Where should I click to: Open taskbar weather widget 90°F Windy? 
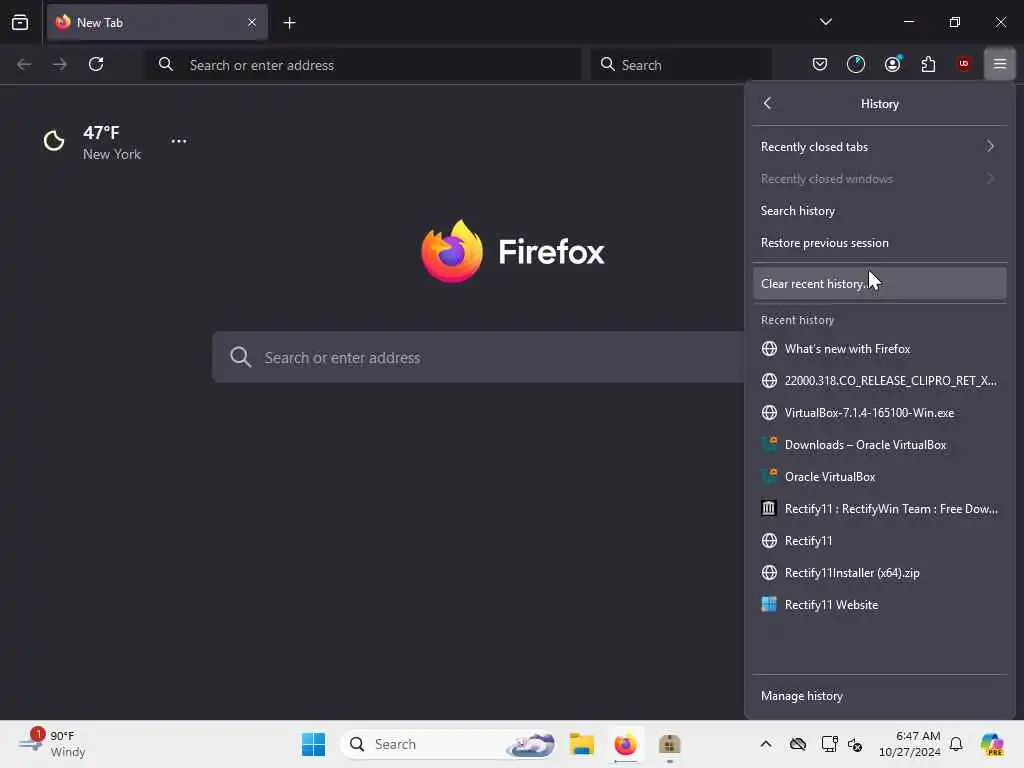coord(52,743)
